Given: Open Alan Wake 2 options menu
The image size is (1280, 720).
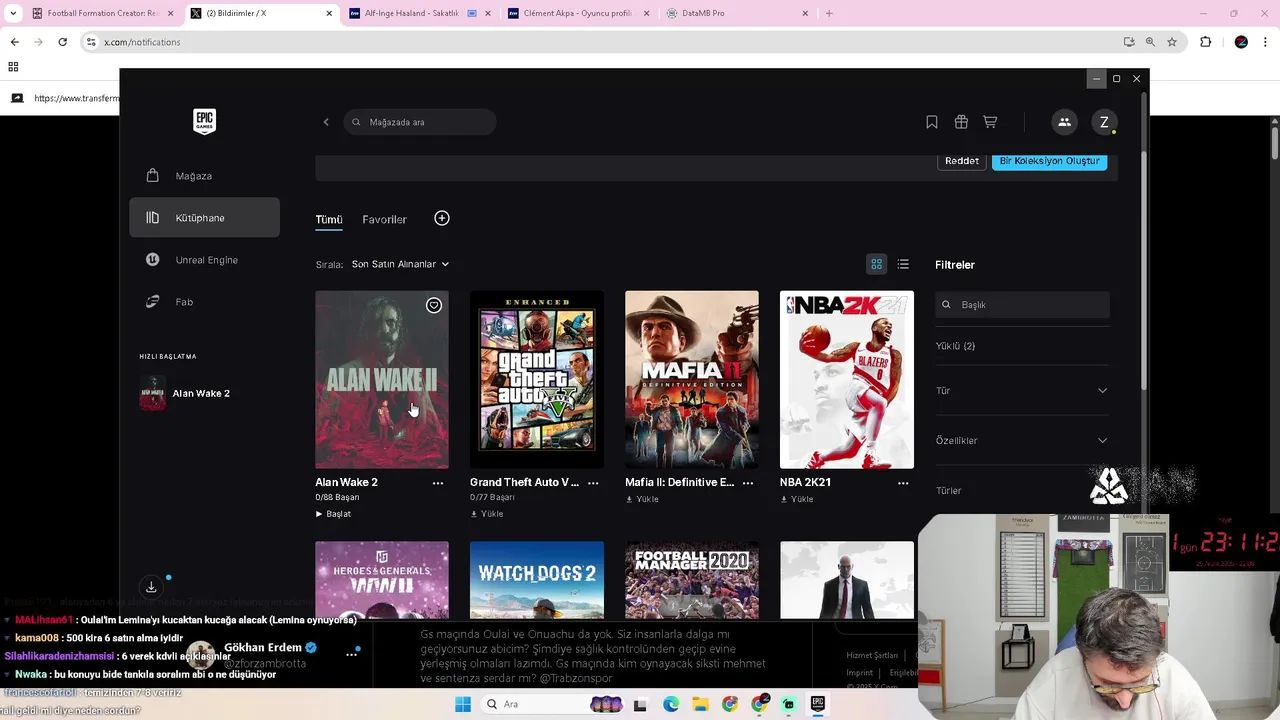Looking at the screenshot, I should (x=438, y=483).
